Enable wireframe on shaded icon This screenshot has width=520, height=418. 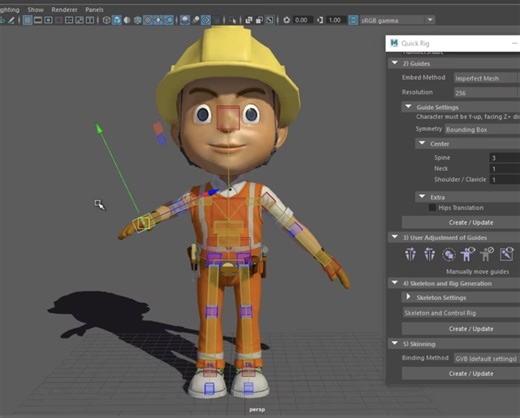[137, 20]
